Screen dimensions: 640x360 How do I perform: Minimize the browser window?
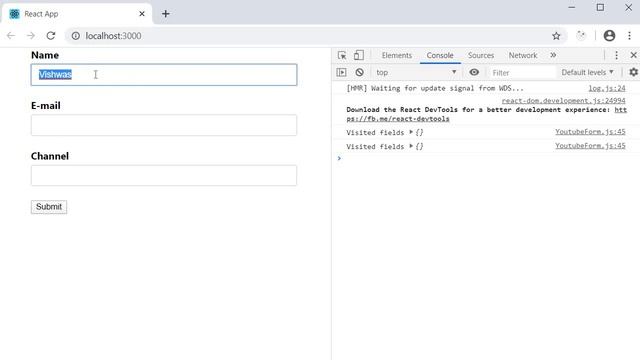point(571,7)
